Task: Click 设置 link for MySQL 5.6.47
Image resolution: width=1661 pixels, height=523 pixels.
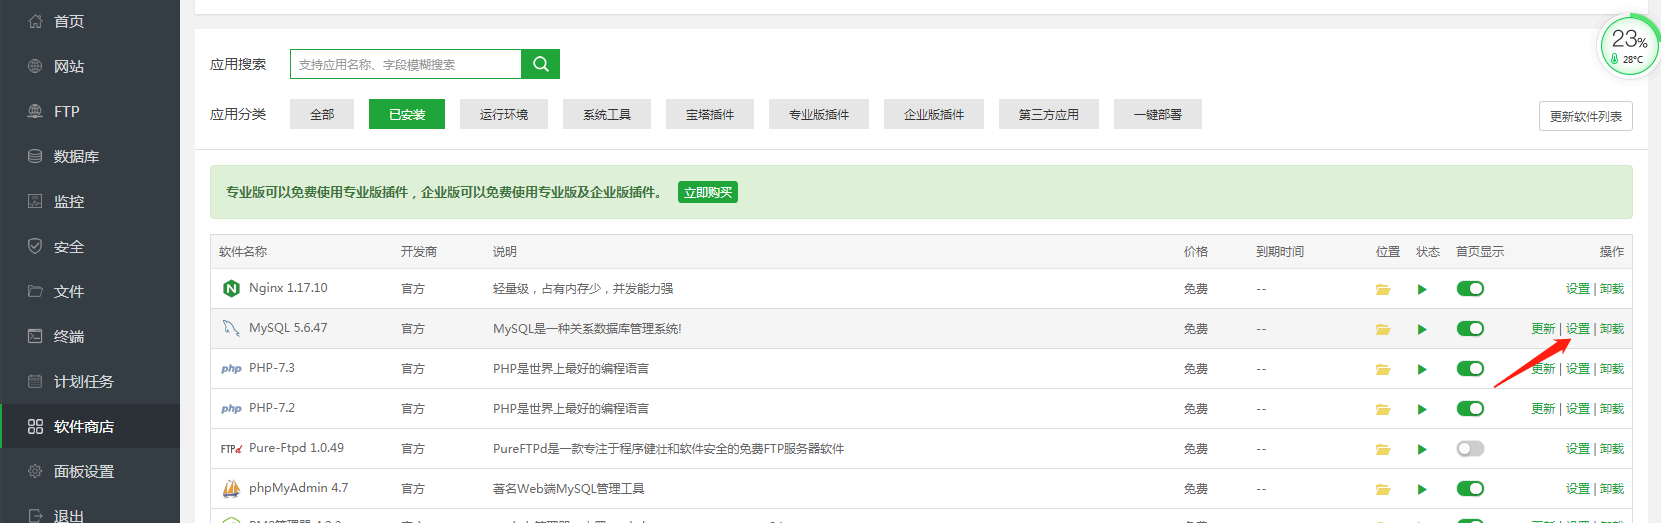Action: click(1577, 329)
